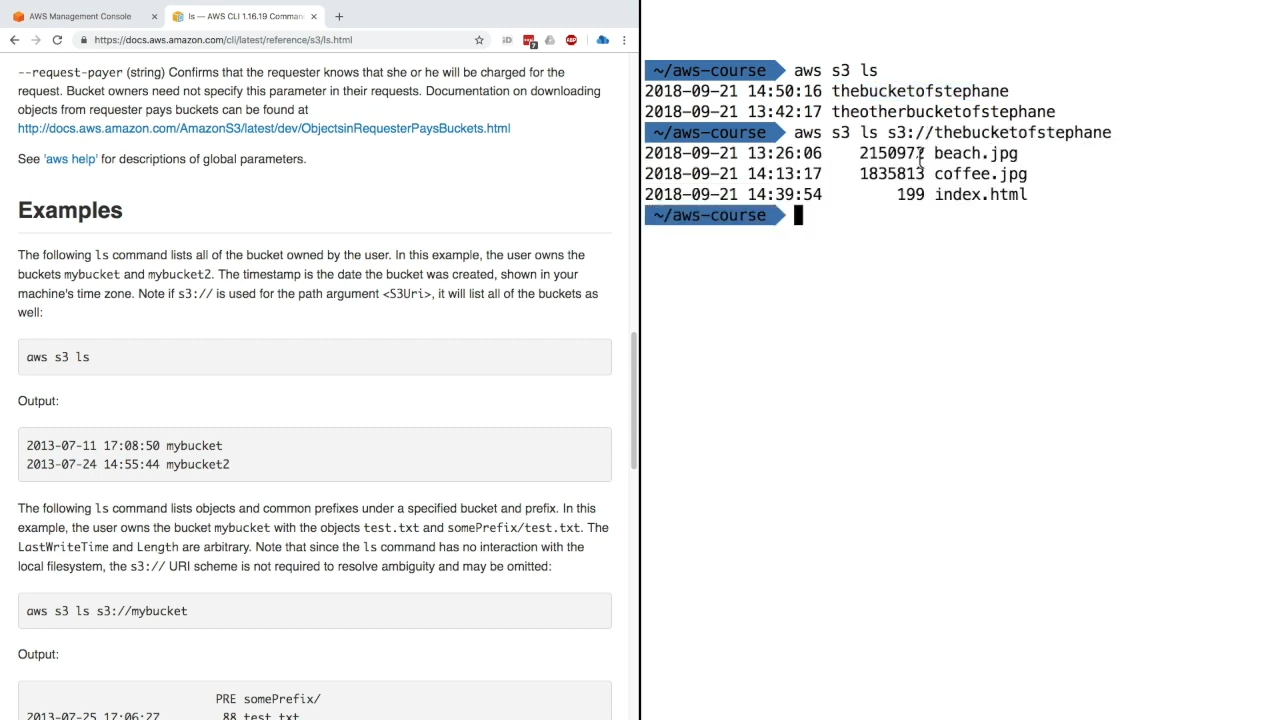This screenshot has width=1280, height=720.
Task: Click the blue cloud extension icon
Action: tap(602, 40)
